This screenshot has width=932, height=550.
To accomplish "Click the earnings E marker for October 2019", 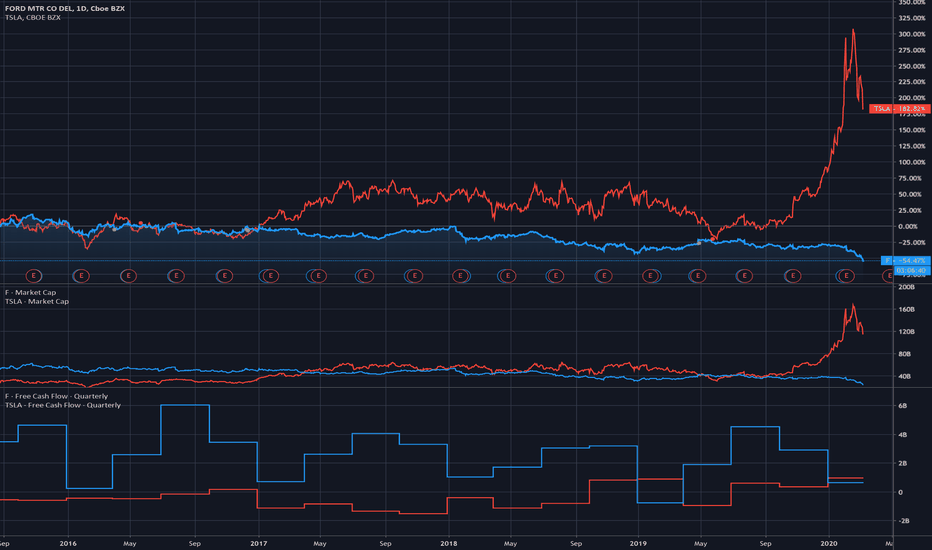I will [793, 276].
